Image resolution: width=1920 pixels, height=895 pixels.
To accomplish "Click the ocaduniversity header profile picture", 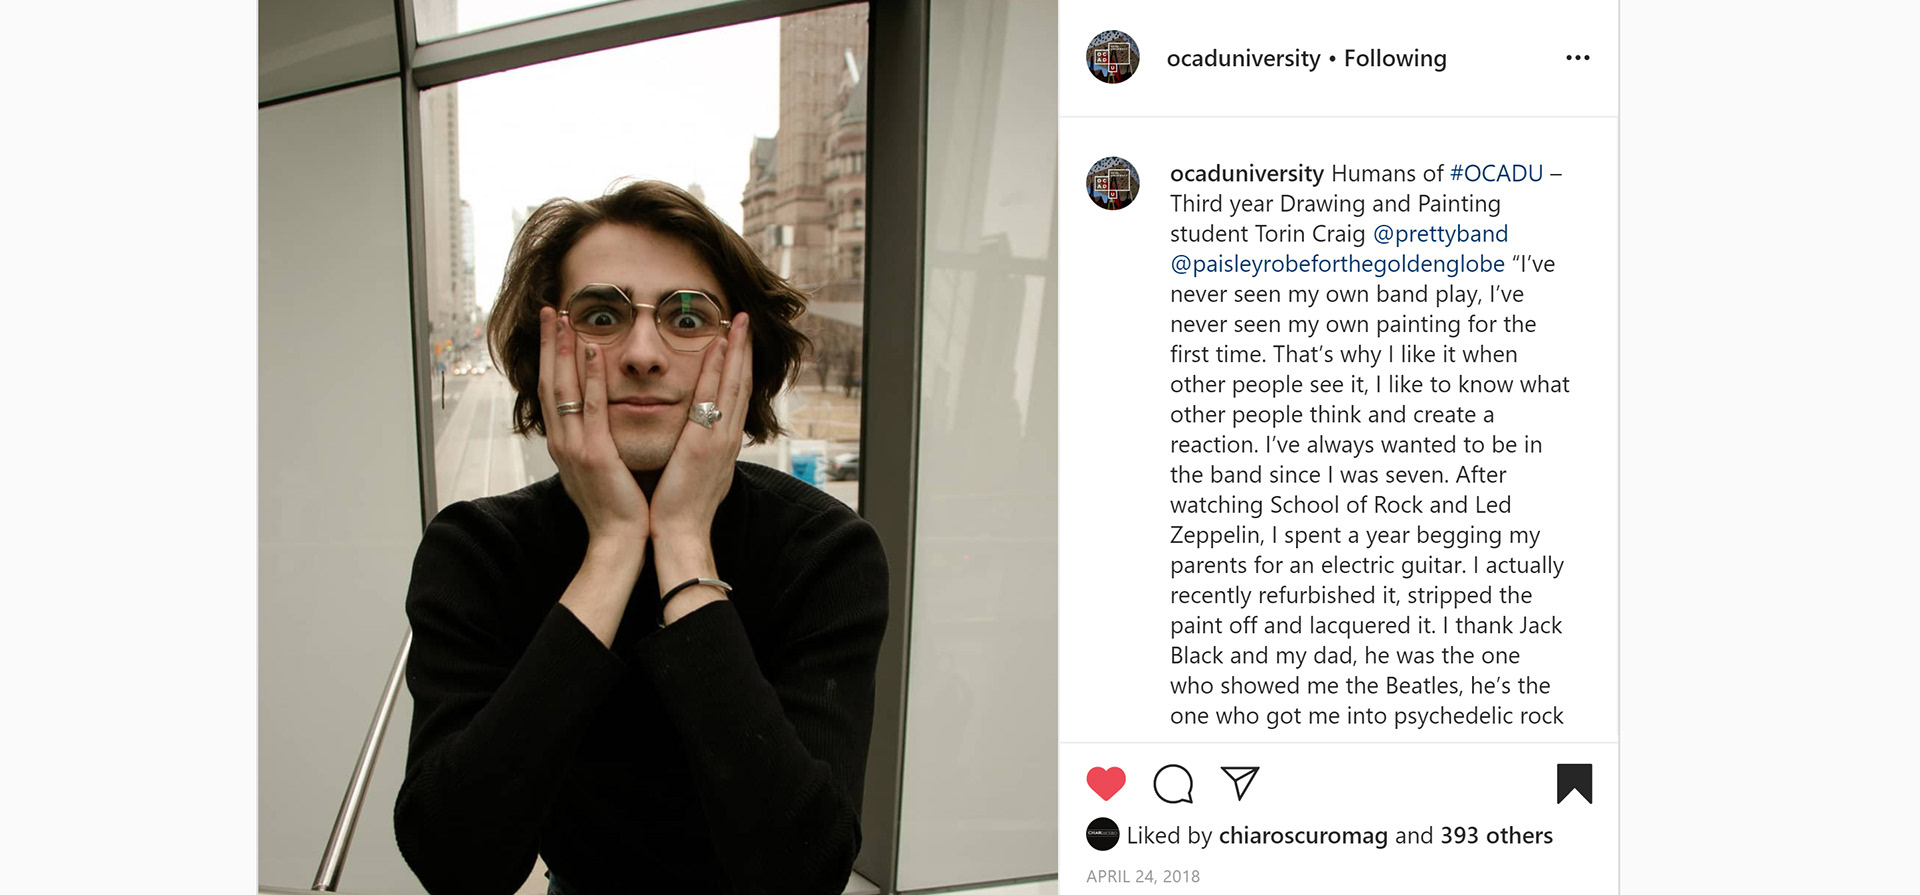I will [1113, 57].
